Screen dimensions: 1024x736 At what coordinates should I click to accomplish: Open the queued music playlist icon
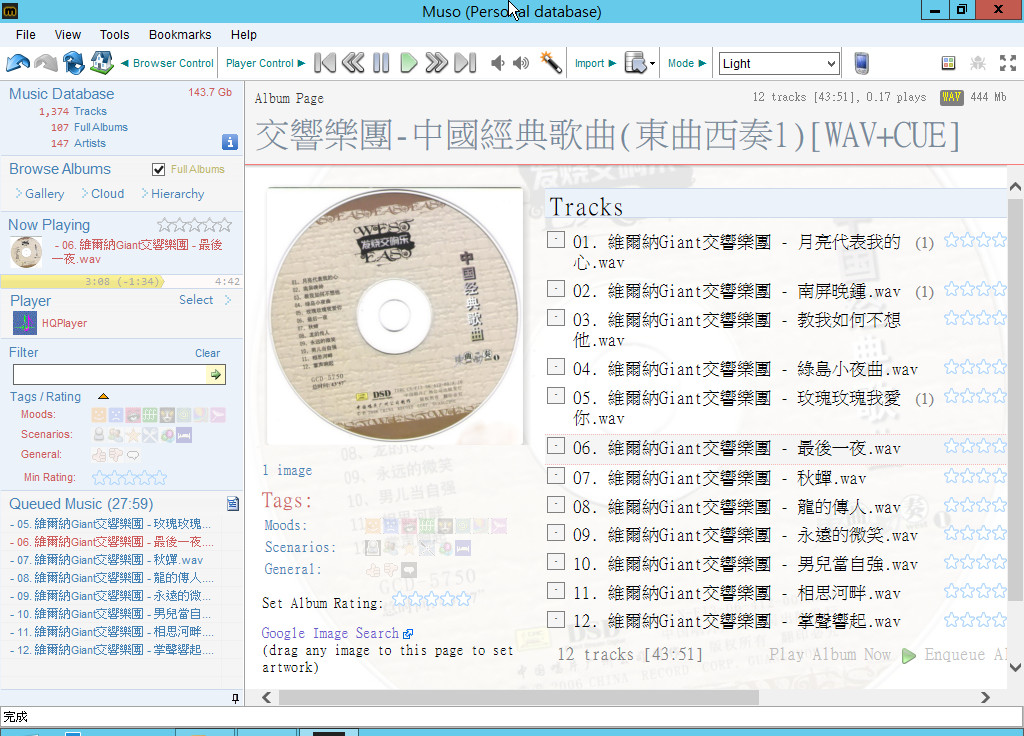pyautogui.click(x=232, y=504)
